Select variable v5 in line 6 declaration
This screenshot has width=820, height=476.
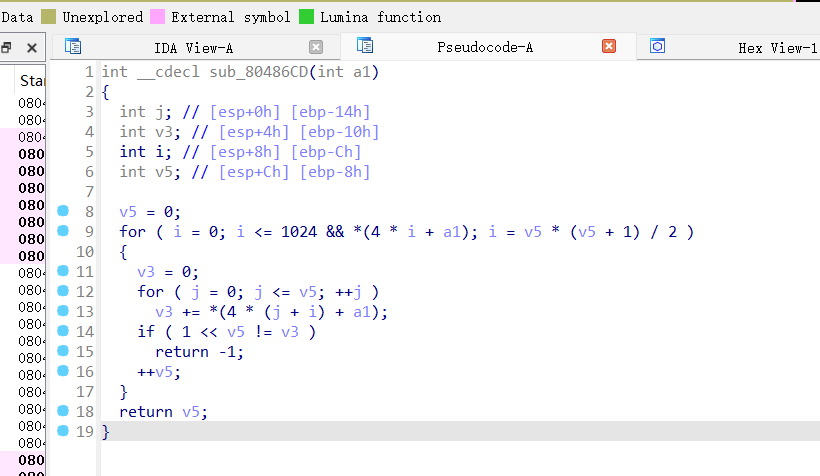[x=164, y=172]
